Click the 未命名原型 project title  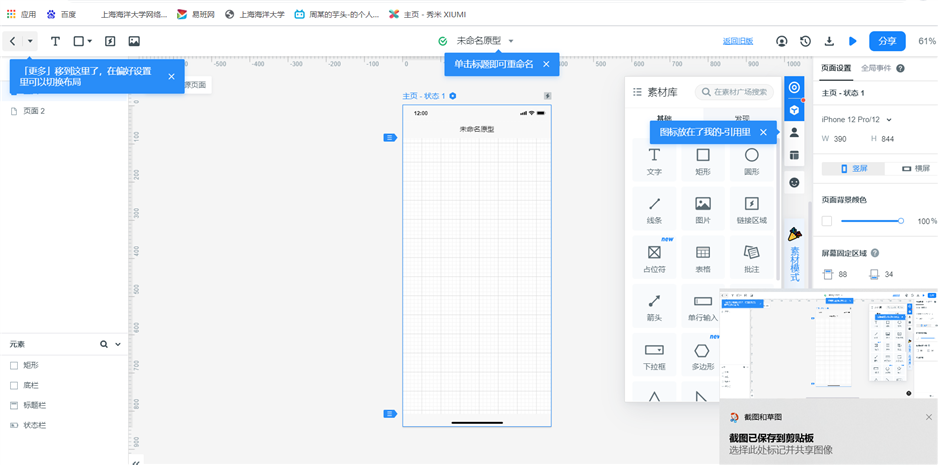[x=479, y=41]
